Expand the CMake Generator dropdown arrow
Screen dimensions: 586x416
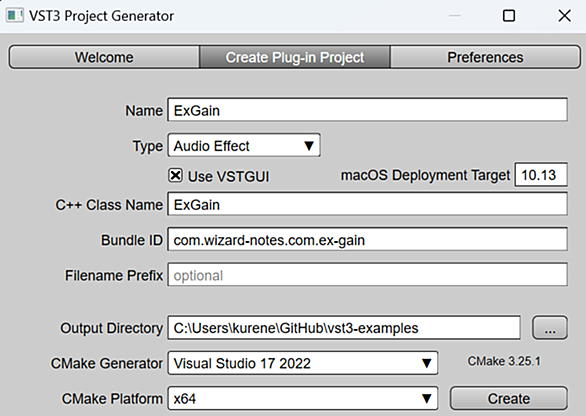click(426, 363)
